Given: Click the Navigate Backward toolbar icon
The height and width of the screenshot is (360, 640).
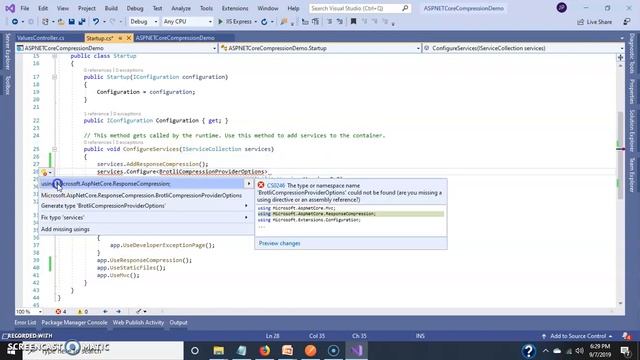Looking at the screenshot, I should pyautogui.click(x=15, y=22).
